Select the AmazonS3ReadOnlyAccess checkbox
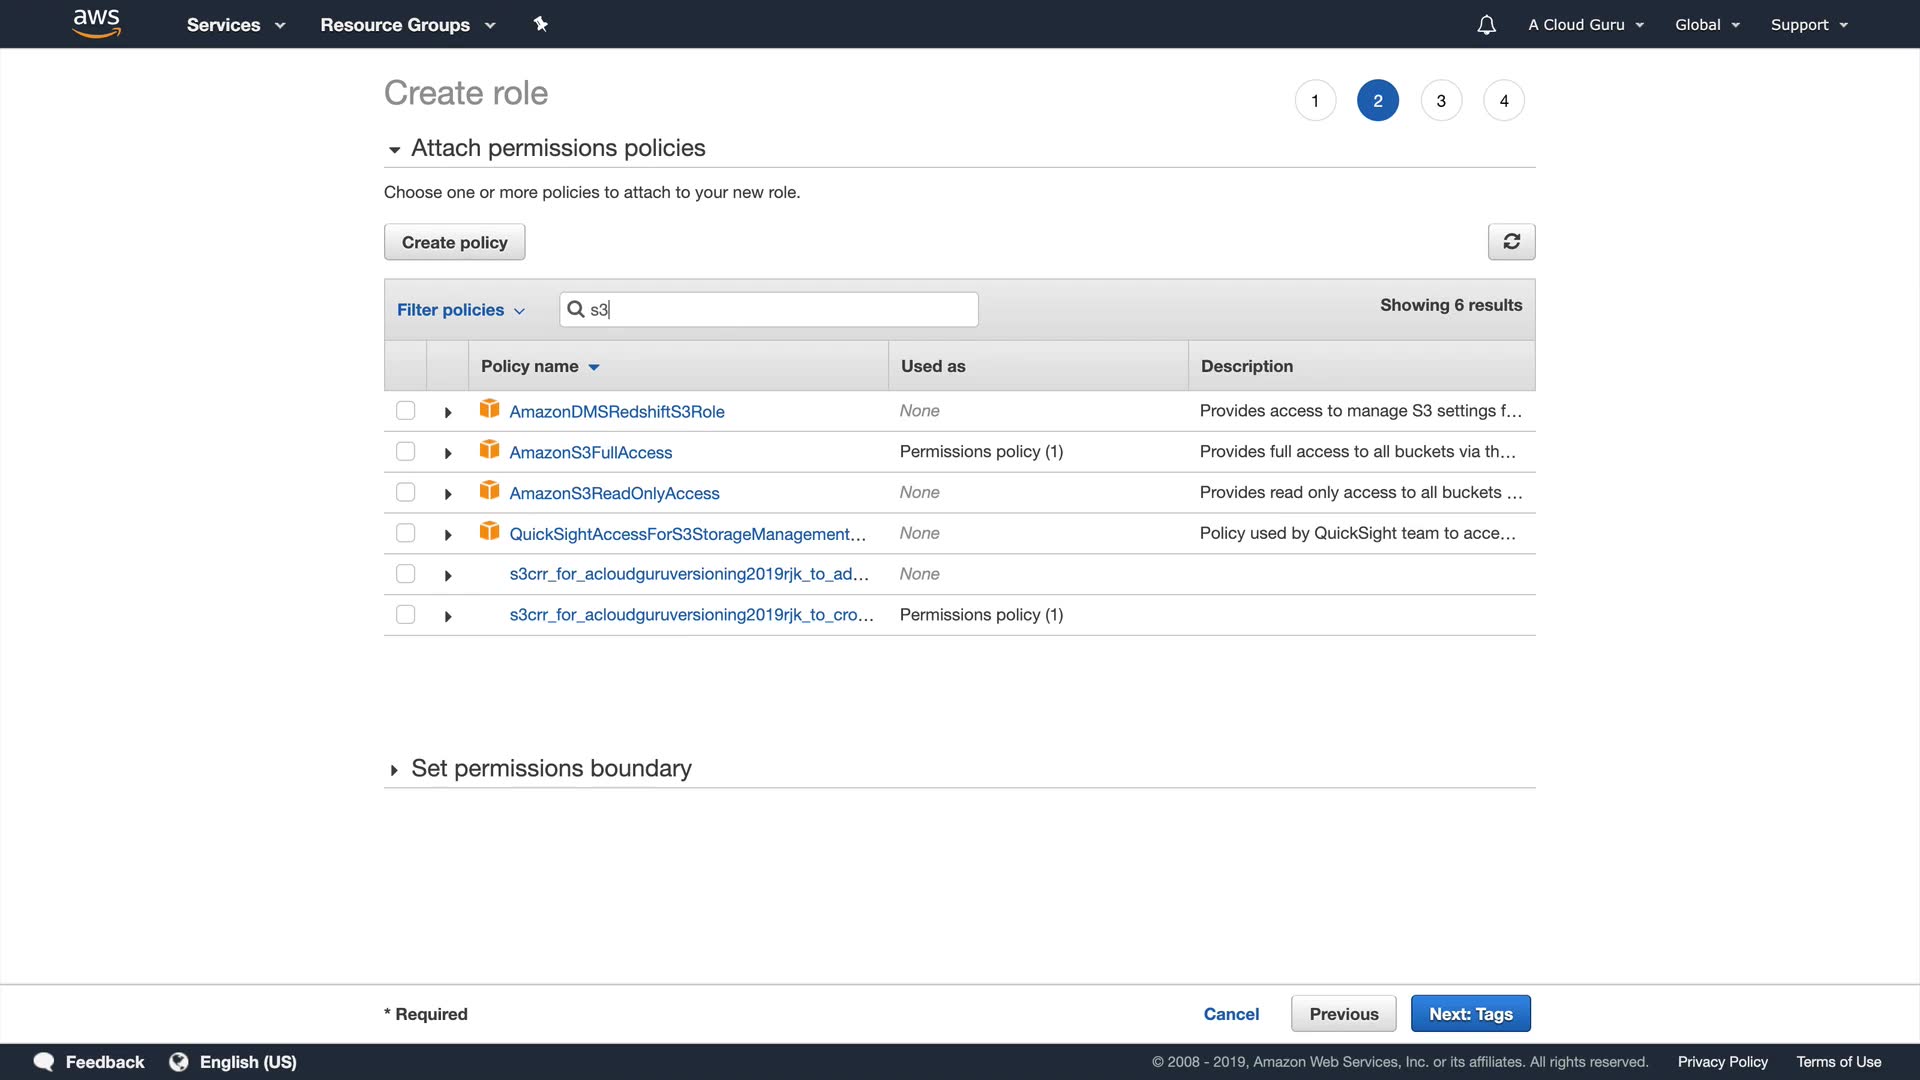 (x=405, y=493)
